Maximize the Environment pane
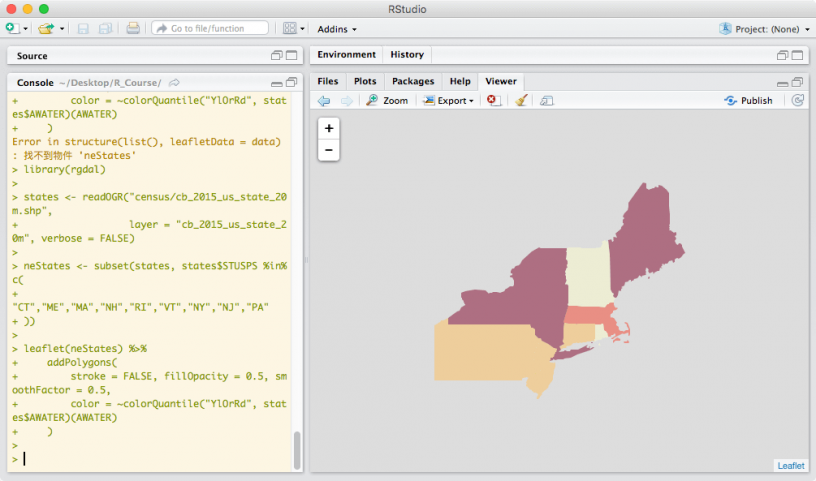 [x=797, y=55]
